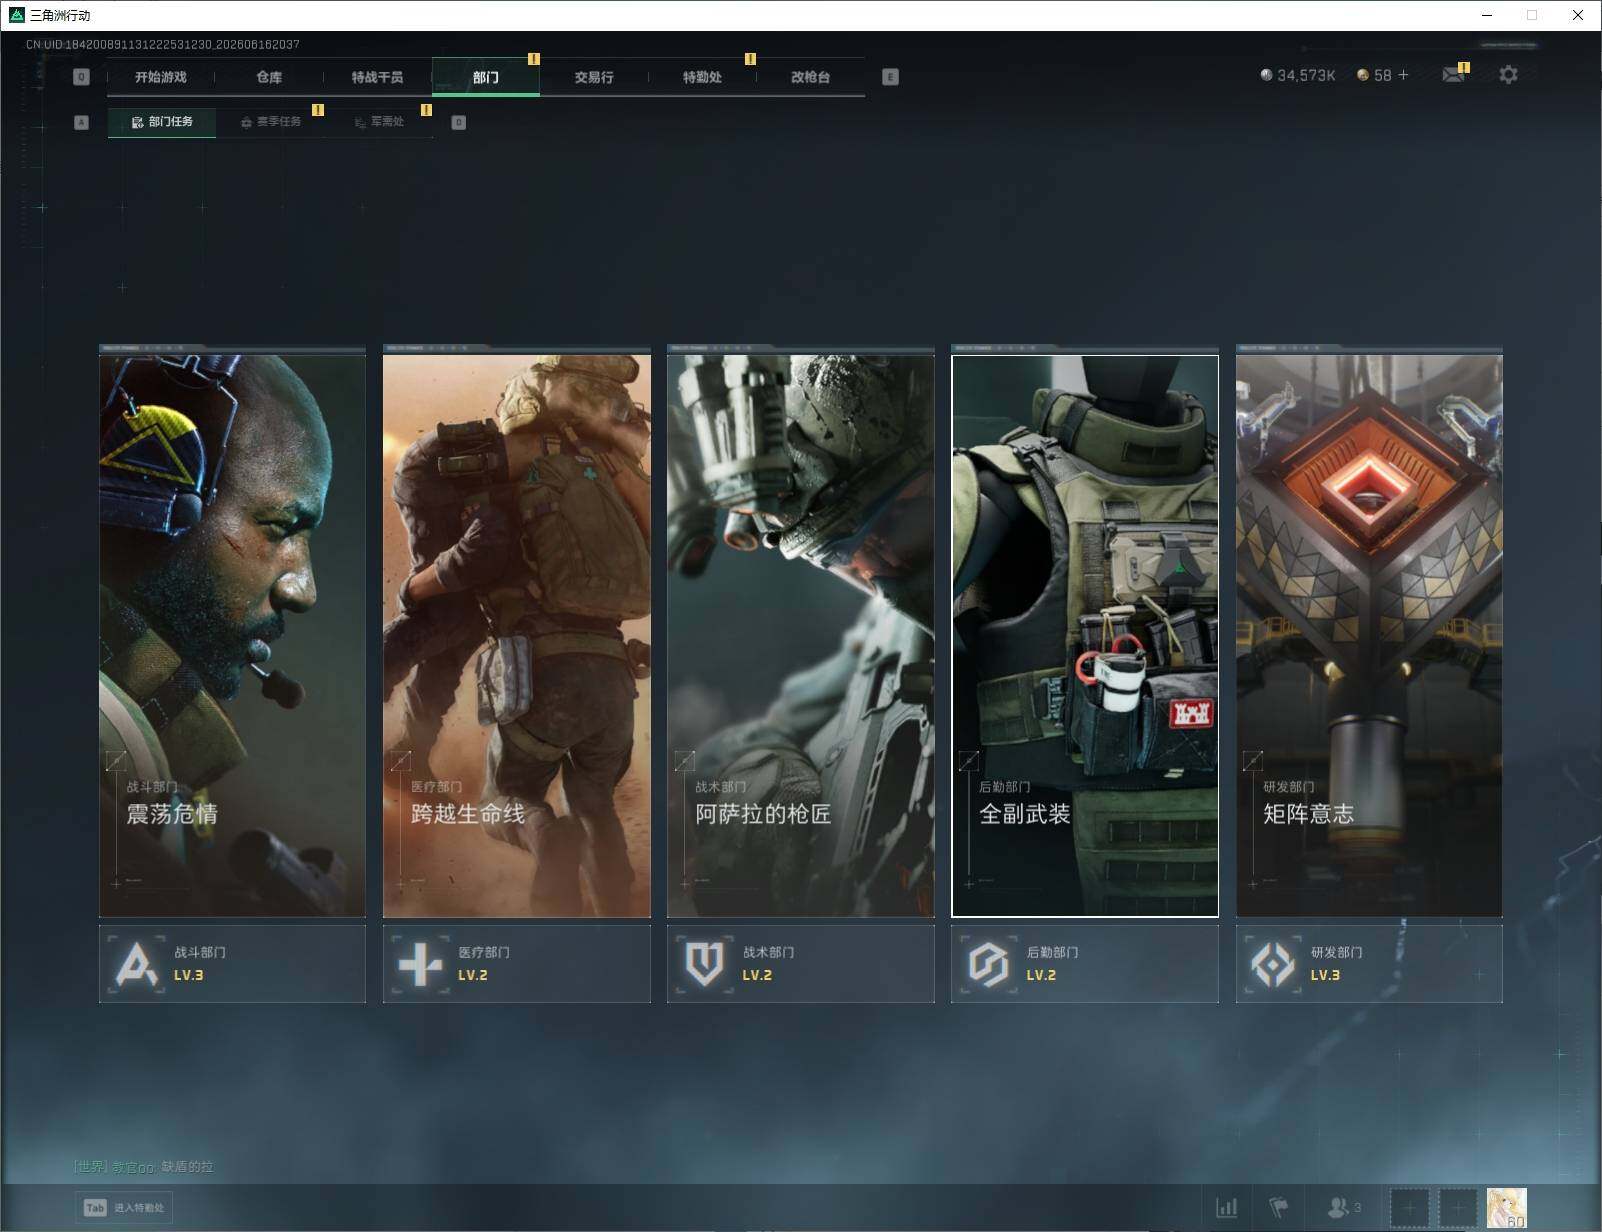This screenshot has height=1232, width=1602.
Task: Select the 部门 tab
Action: tap(486, 77)
